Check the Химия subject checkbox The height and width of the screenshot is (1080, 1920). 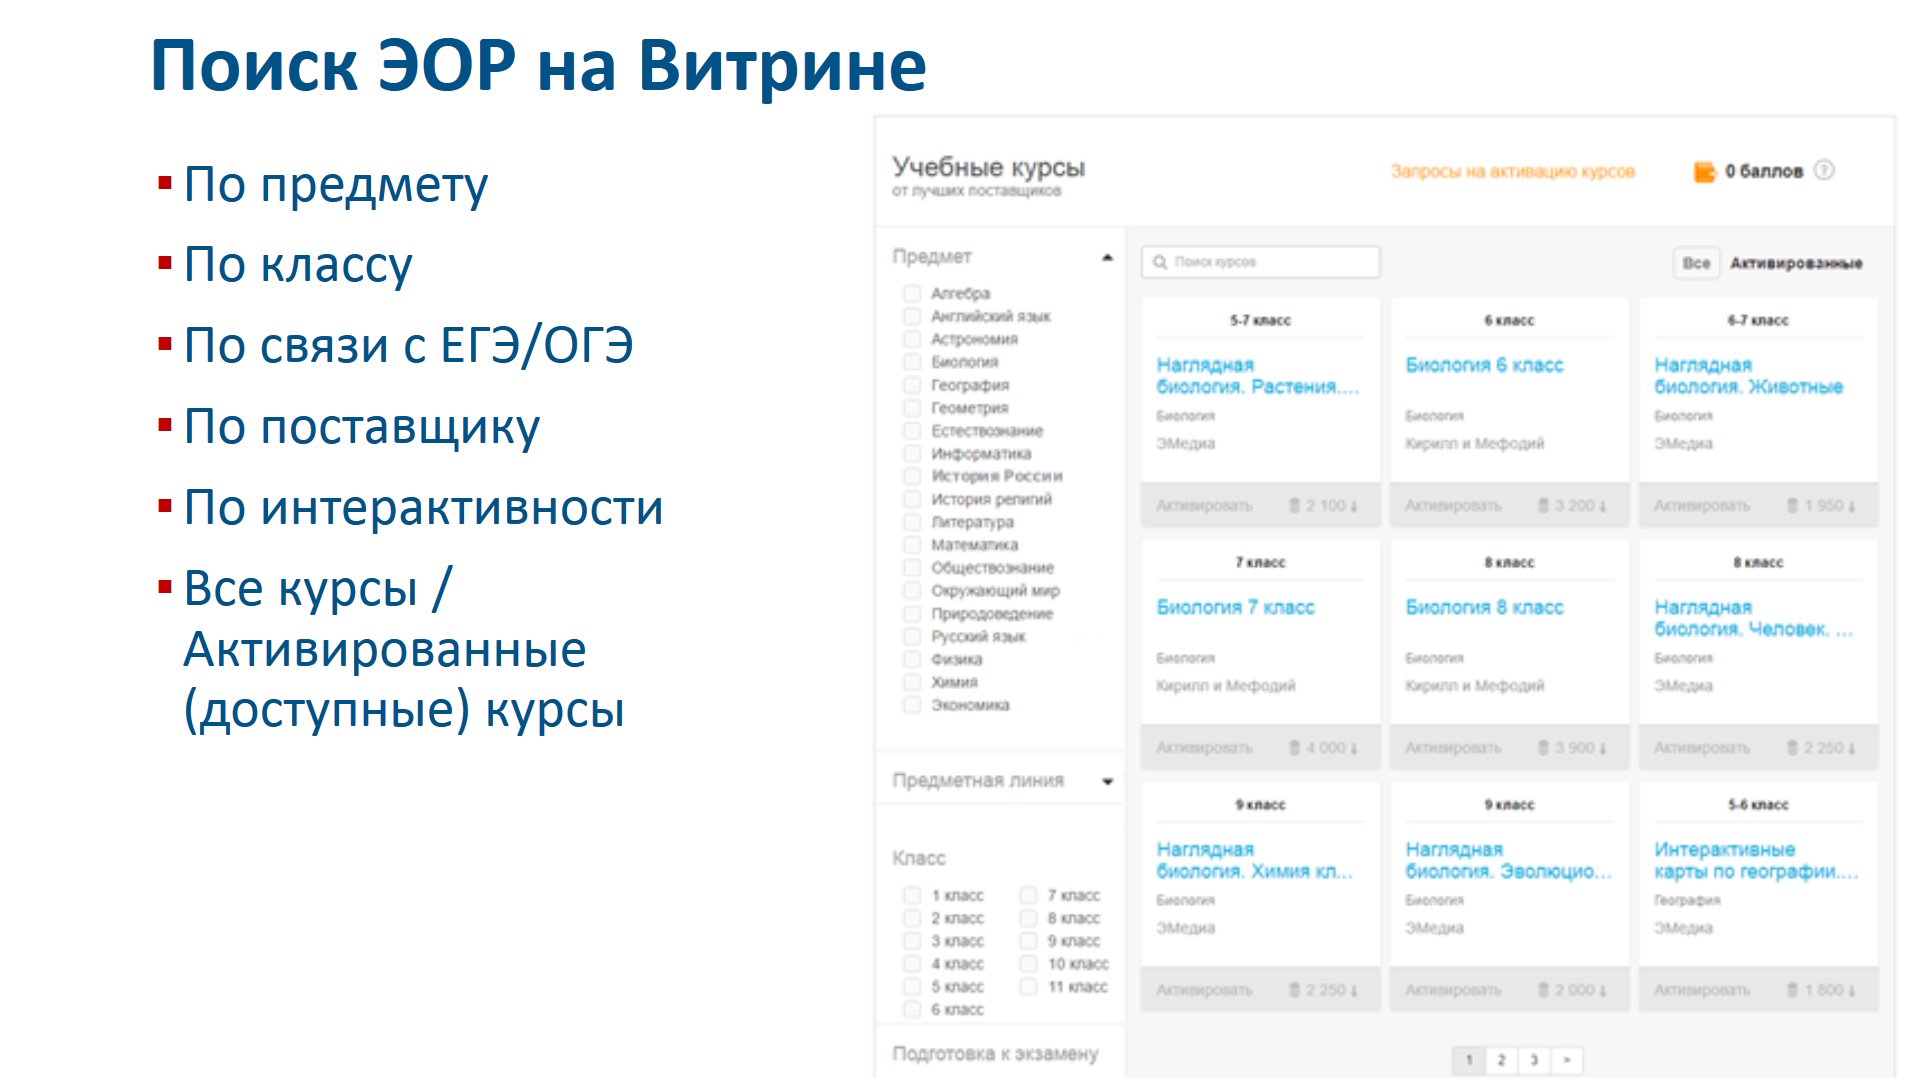(x=911, y=682)
